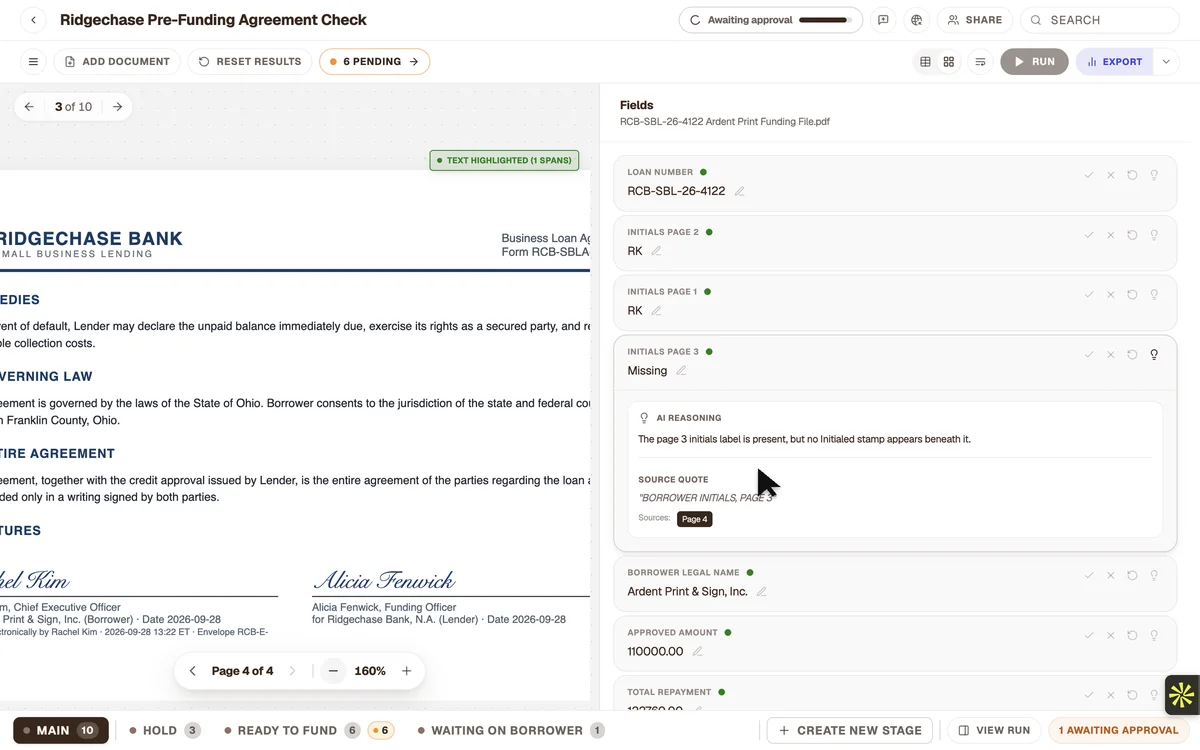
Task: Open the globe language icon in header
Action: pyautogui.click(x=916, y=20)
